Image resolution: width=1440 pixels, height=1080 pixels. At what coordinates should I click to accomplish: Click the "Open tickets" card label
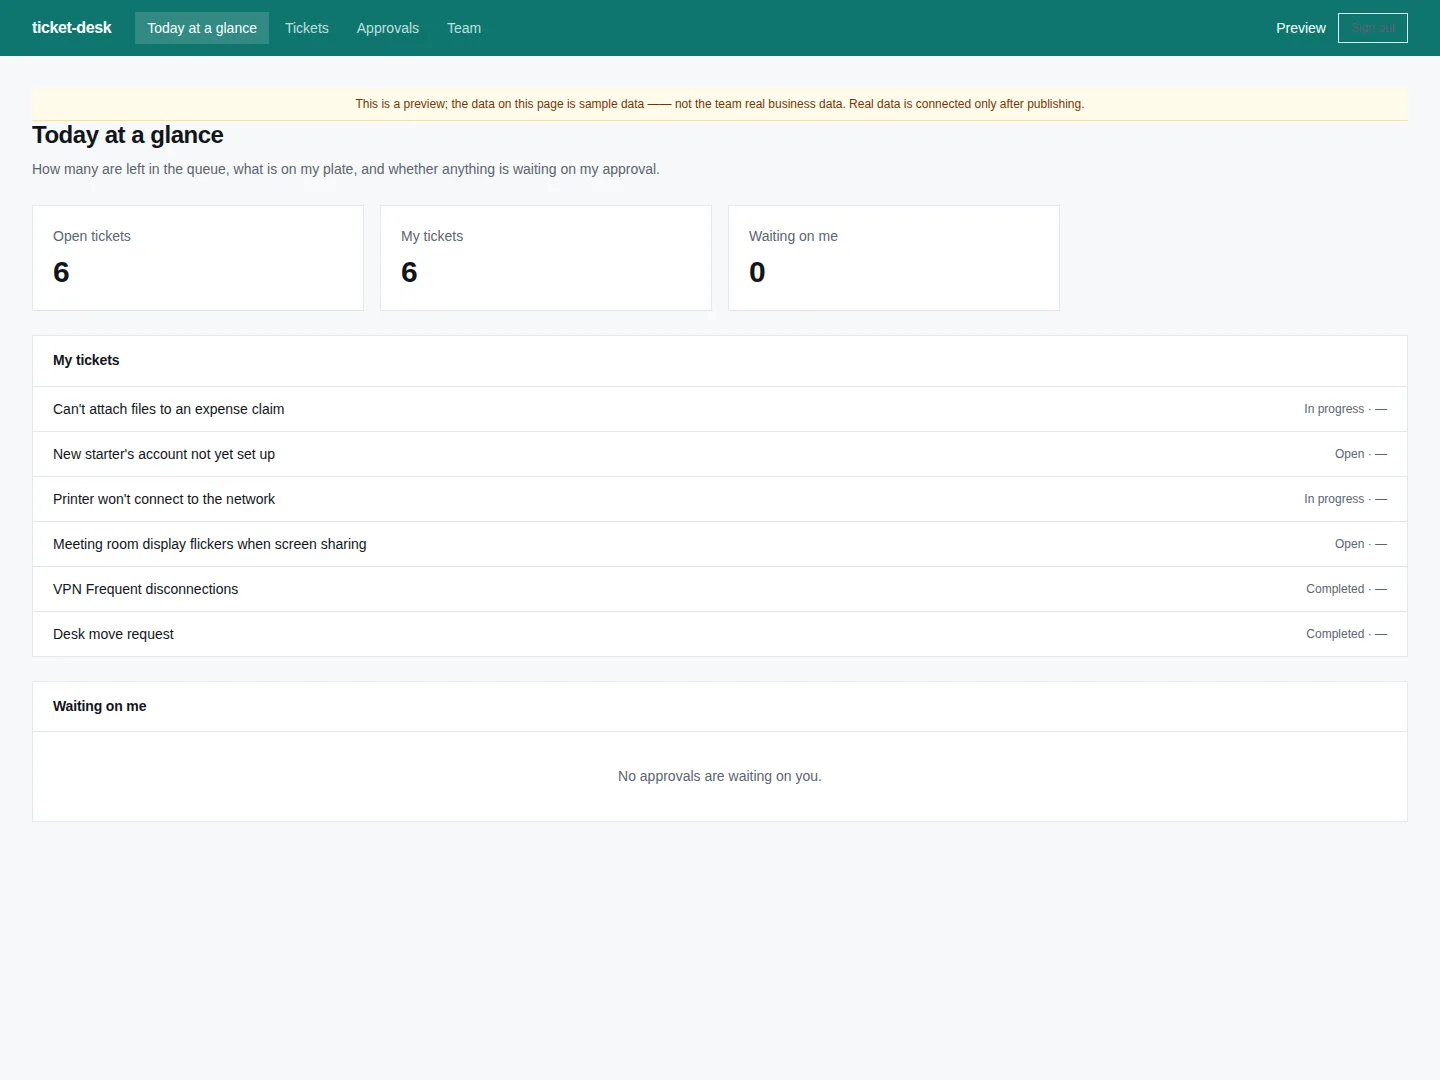pos(92,236)
